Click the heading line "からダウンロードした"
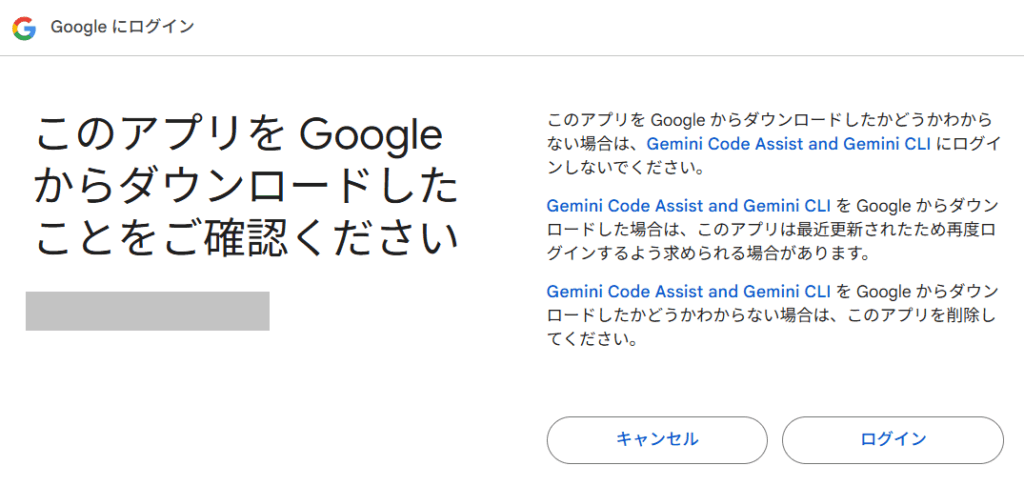1024x486 pixels. click(x=246, y=187)
